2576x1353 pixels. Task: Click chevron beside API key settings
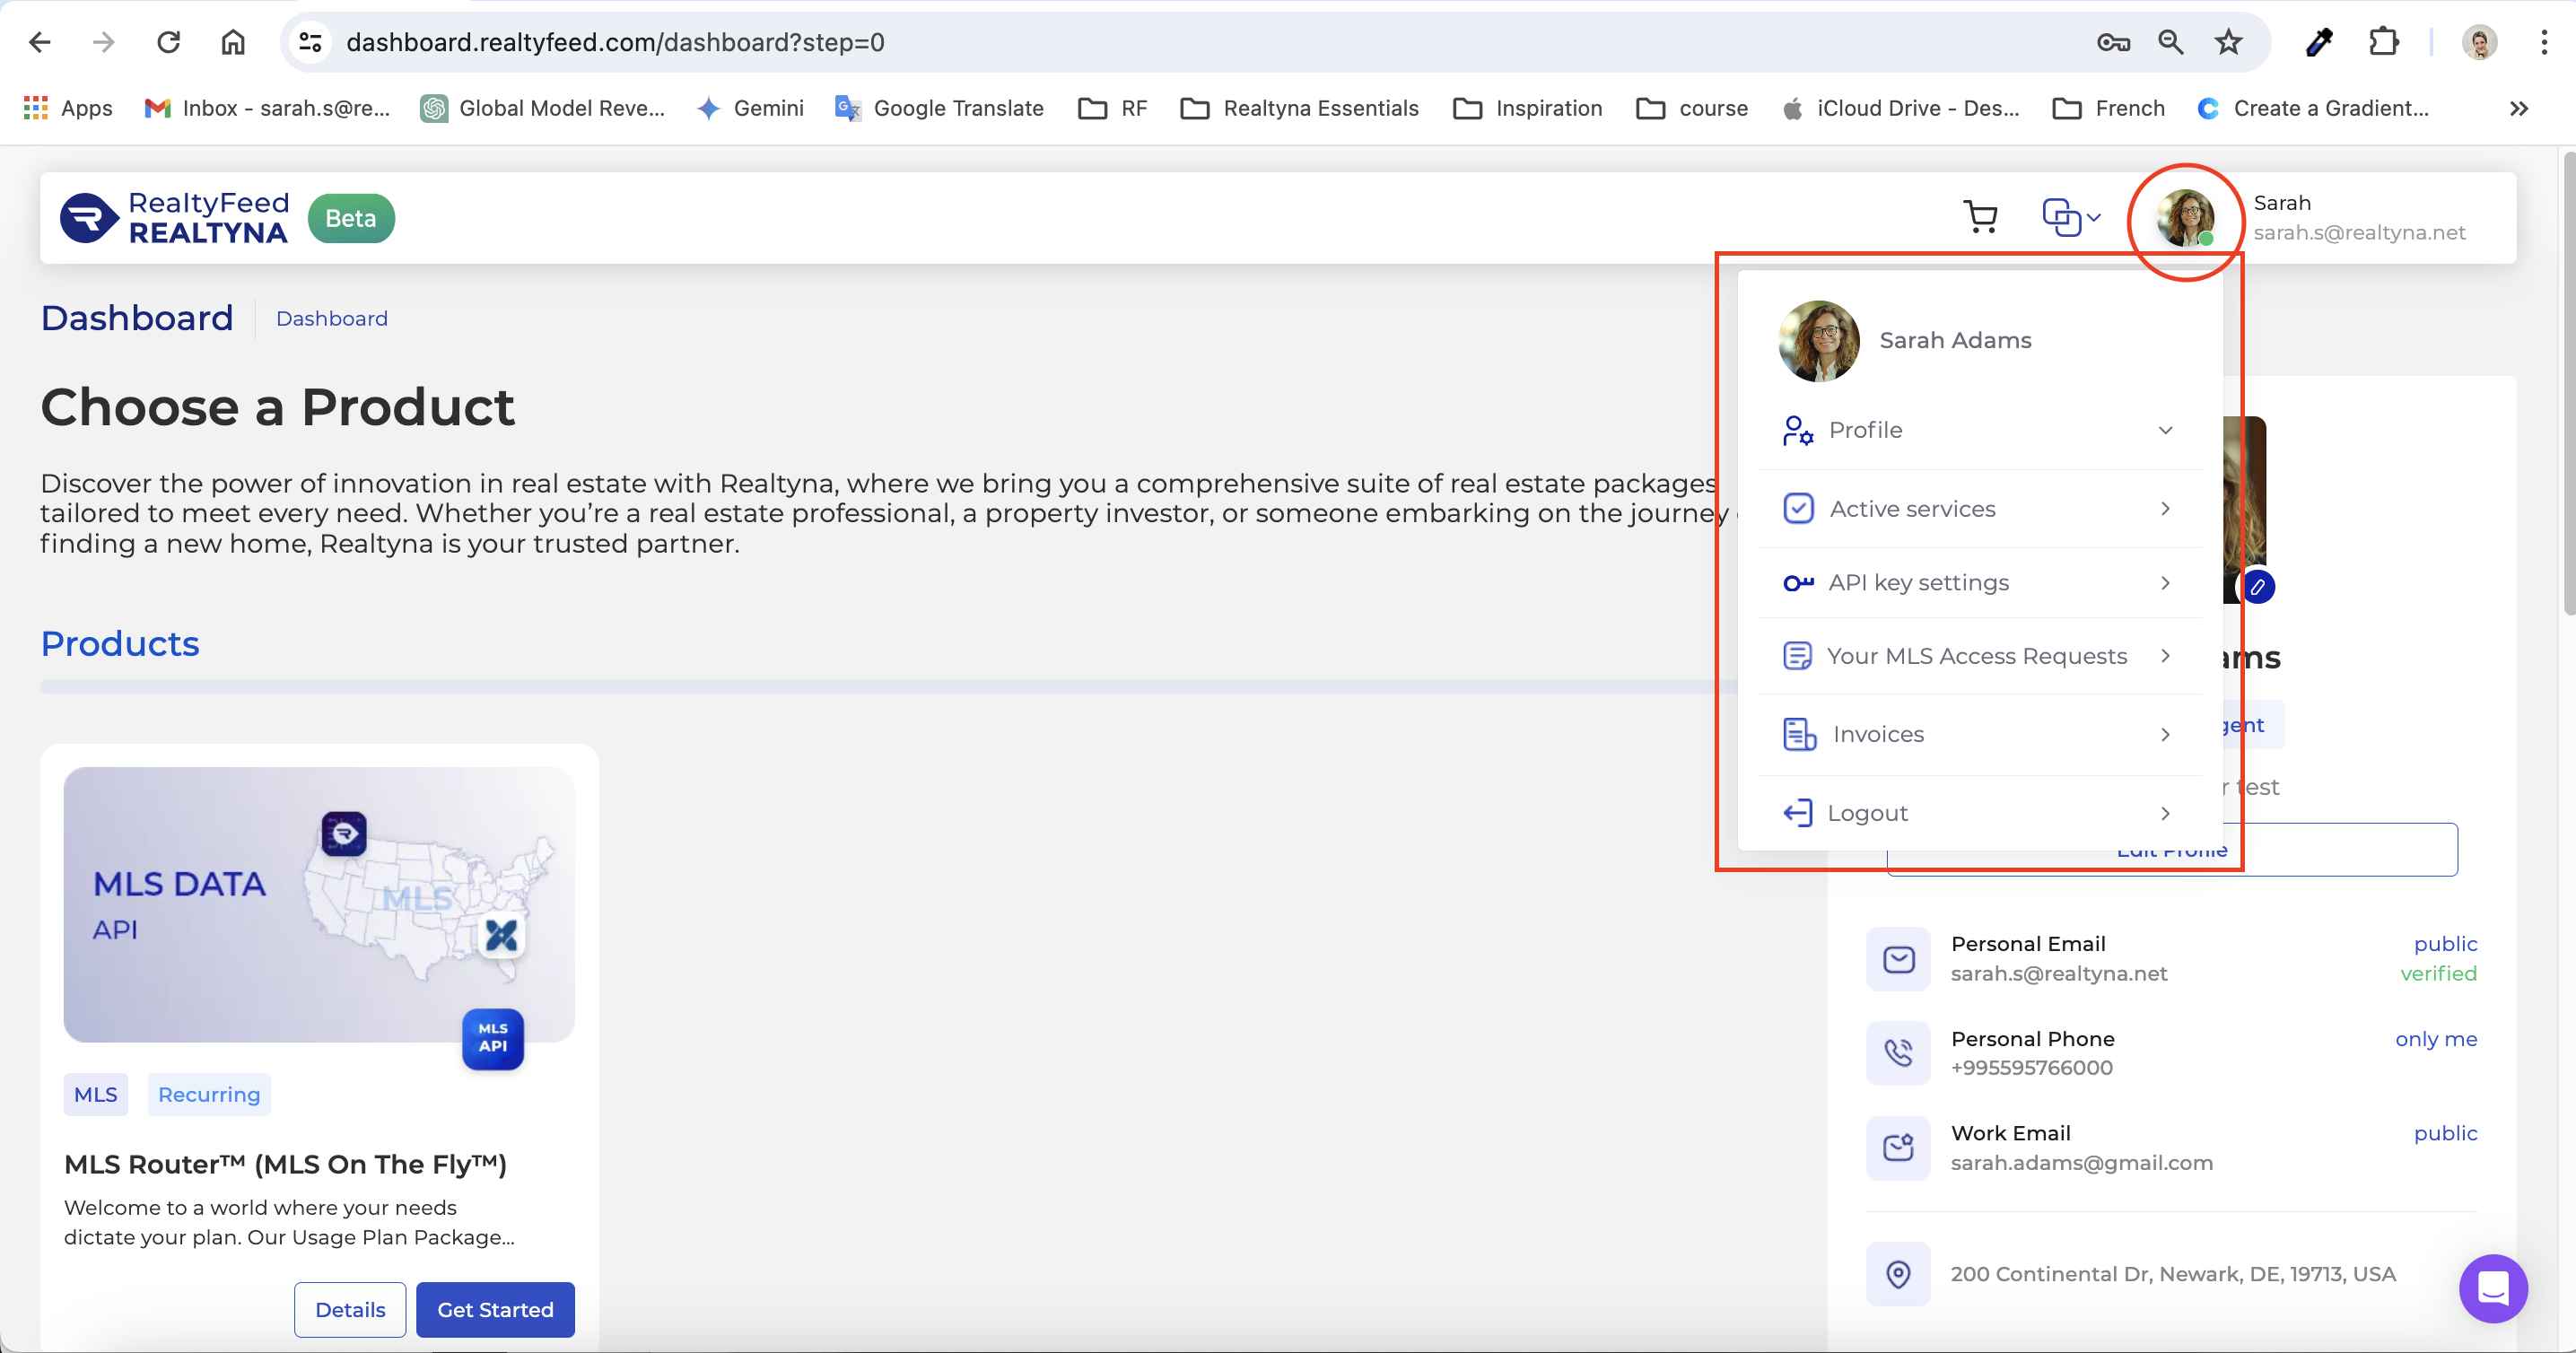pos(2165,583)
